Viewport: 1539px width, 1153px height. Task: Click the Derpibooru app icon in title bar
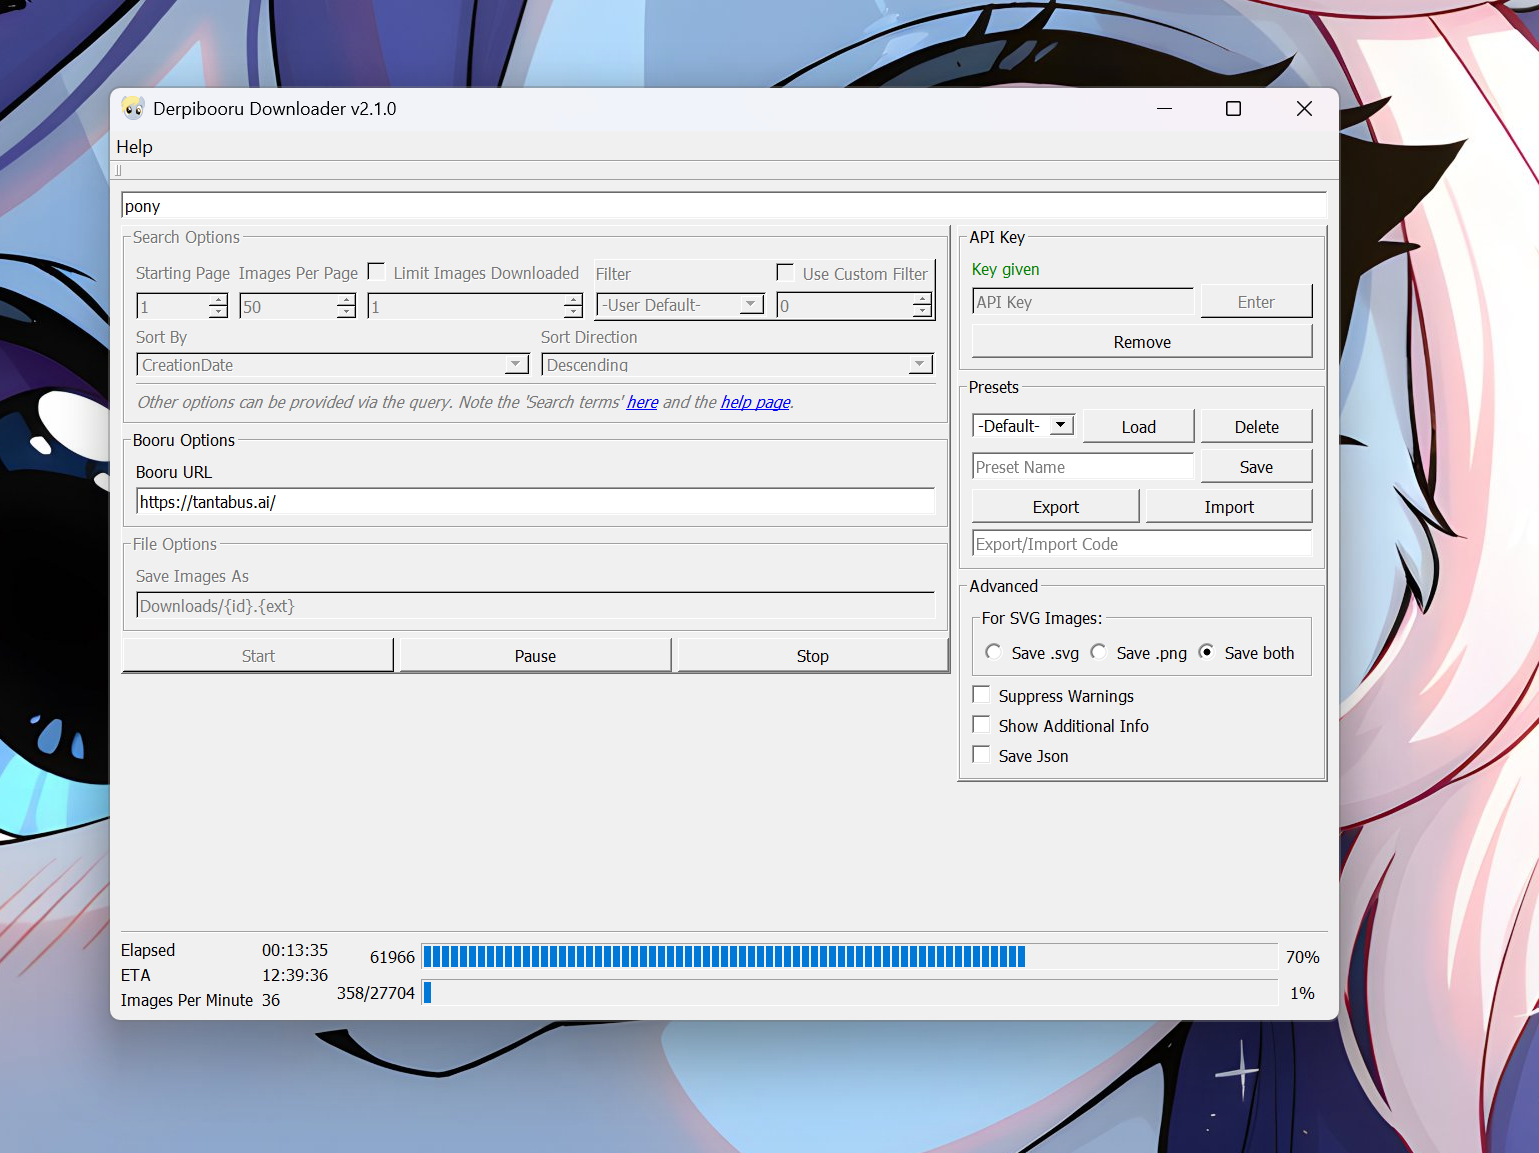click(x=133, y=108)
